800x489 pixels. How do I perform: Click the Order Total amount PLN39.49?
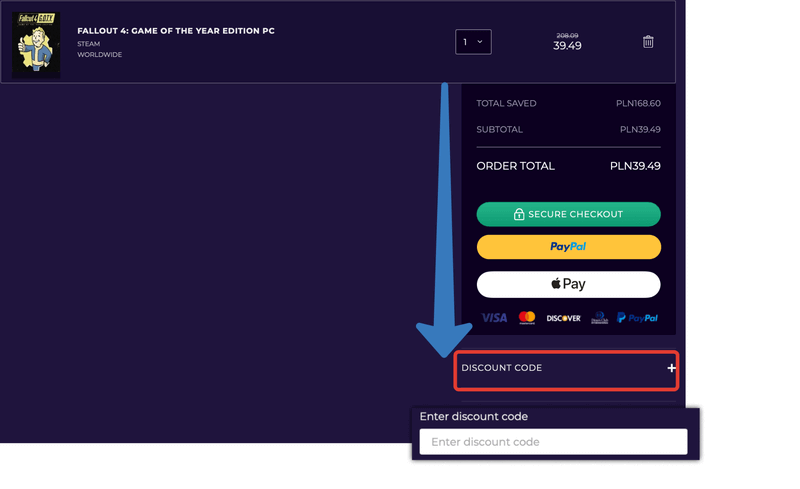[x=635, y=166]
